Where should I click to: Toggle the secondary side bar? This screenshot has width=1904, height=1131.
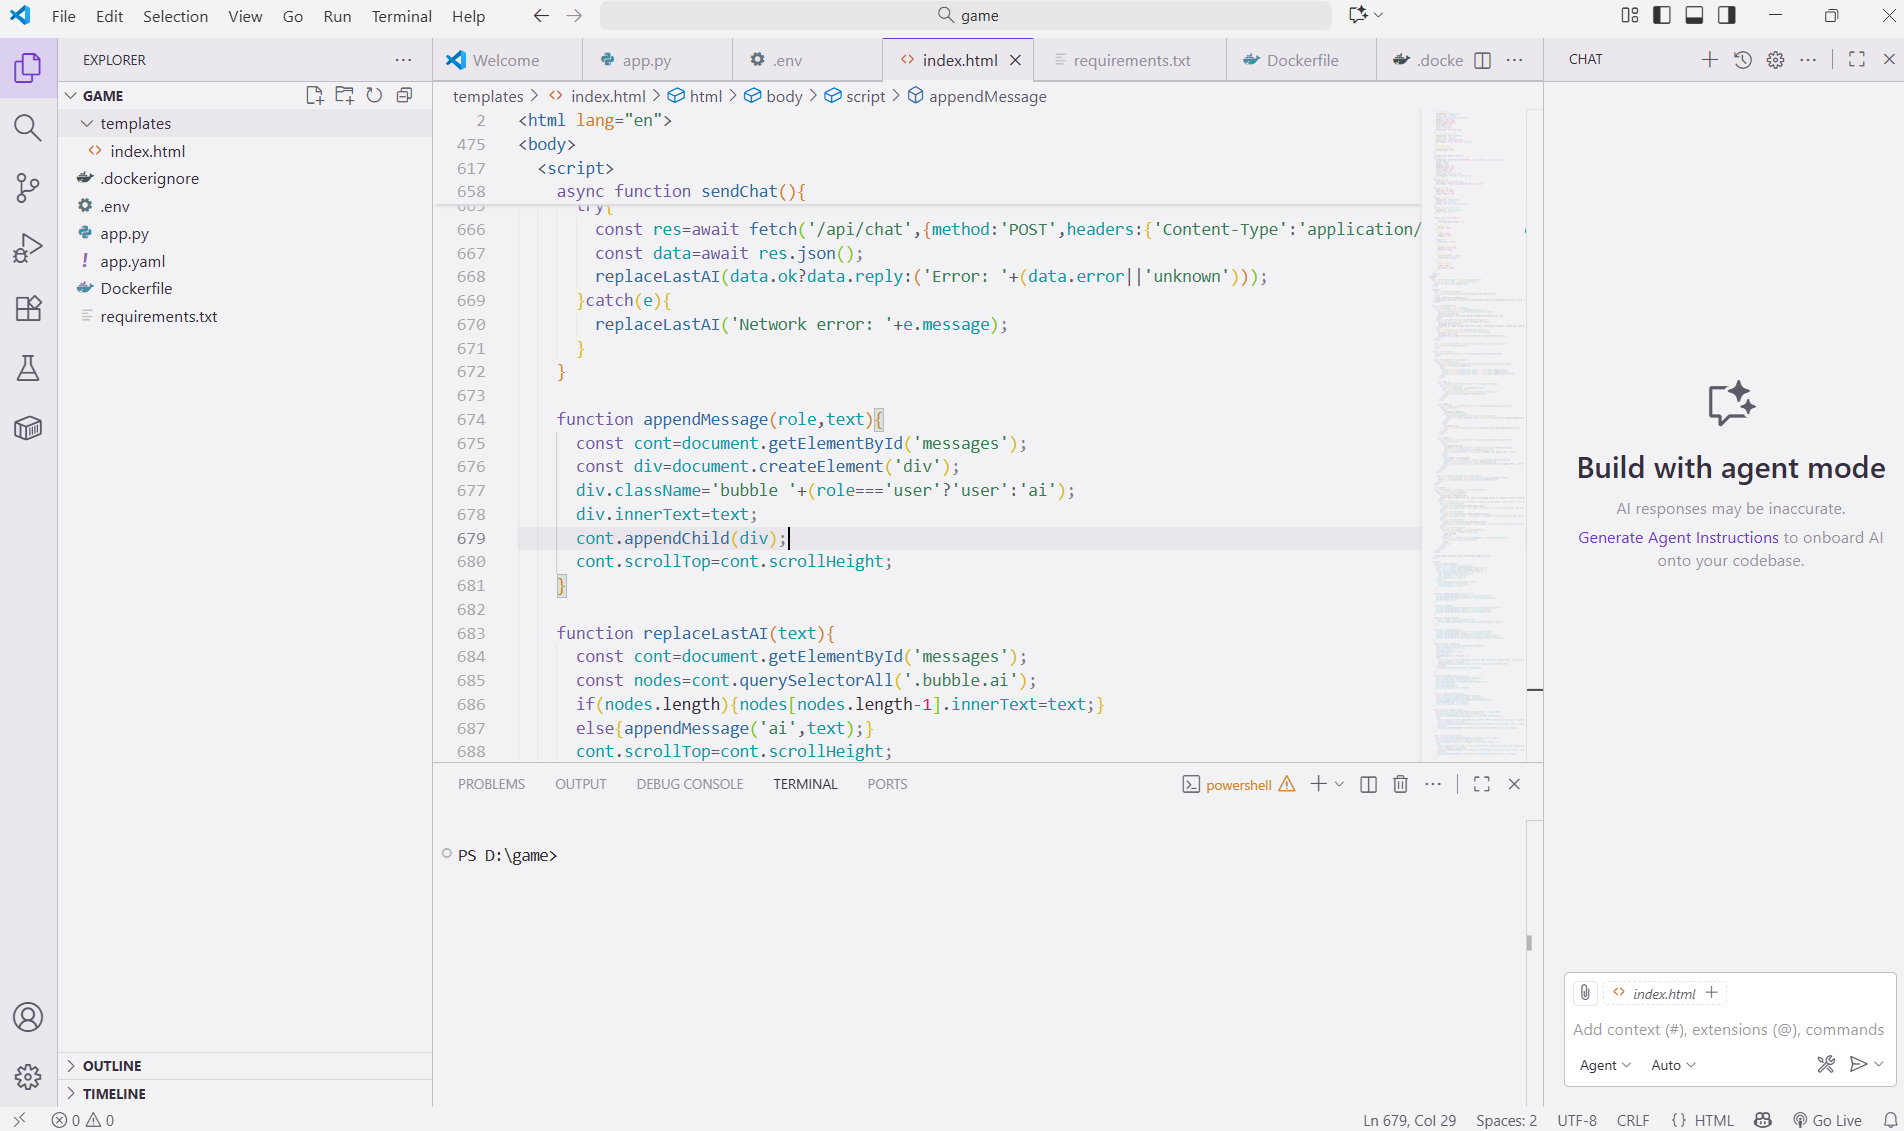(x=1727, y=15)
